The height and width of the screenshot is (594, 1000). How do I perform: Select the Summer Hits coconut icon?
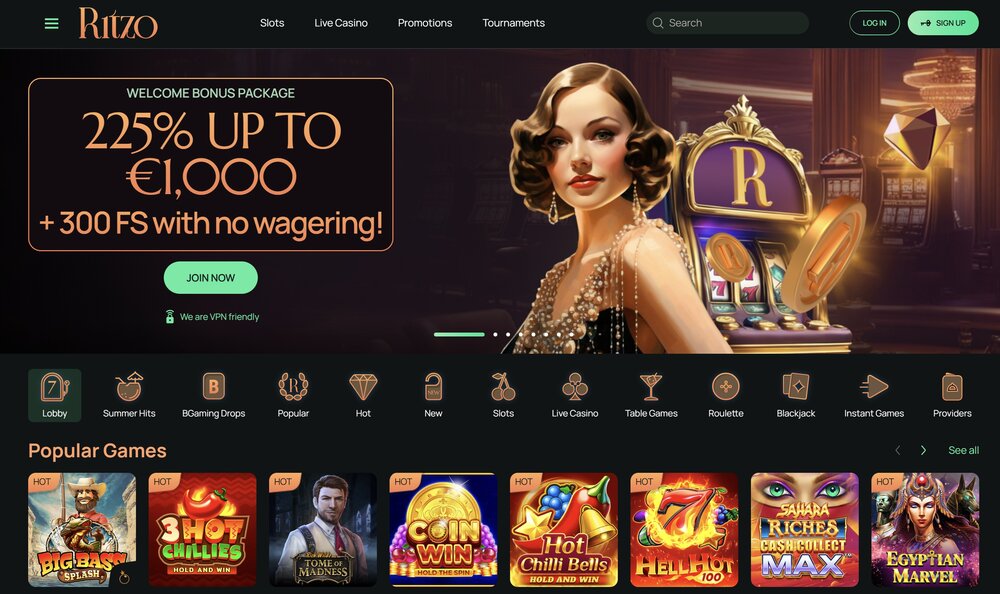(129, 386)
